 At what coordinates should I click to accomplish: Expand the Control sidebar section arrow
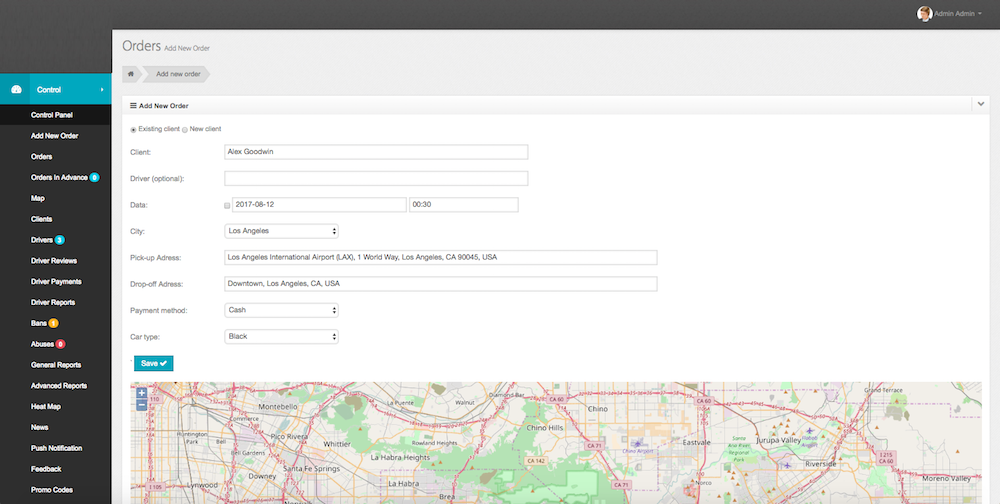tap(102, 90)
